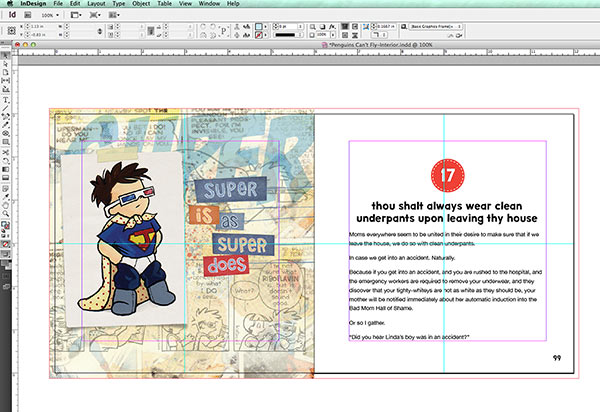Open the fill color dropdown arrow
This screenshot has height=412, width=600.
(265, 26)
